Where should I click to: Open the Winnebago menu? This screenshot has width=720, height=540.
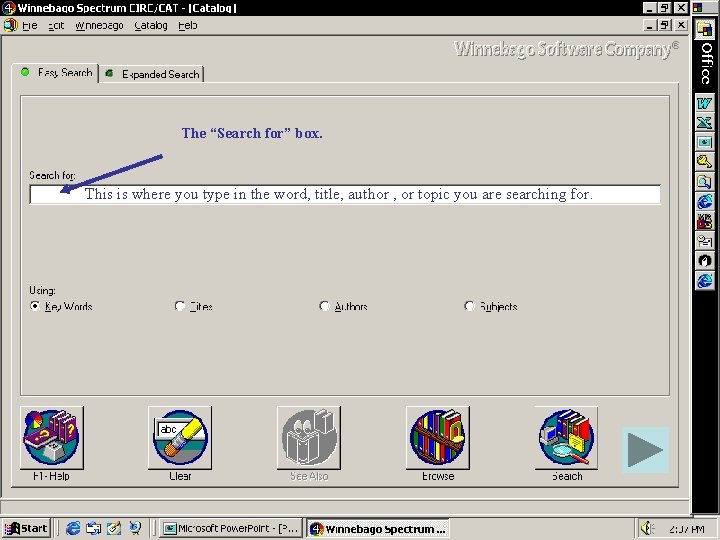(x=99, y=26)
